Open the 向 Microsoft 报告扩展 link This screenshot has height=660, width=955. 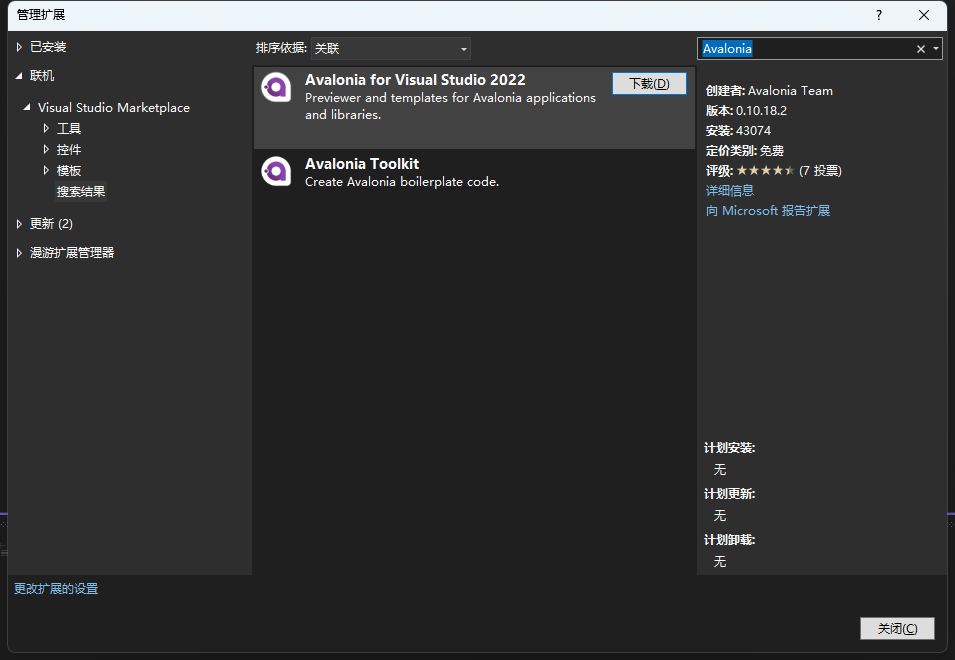(767, 211)
